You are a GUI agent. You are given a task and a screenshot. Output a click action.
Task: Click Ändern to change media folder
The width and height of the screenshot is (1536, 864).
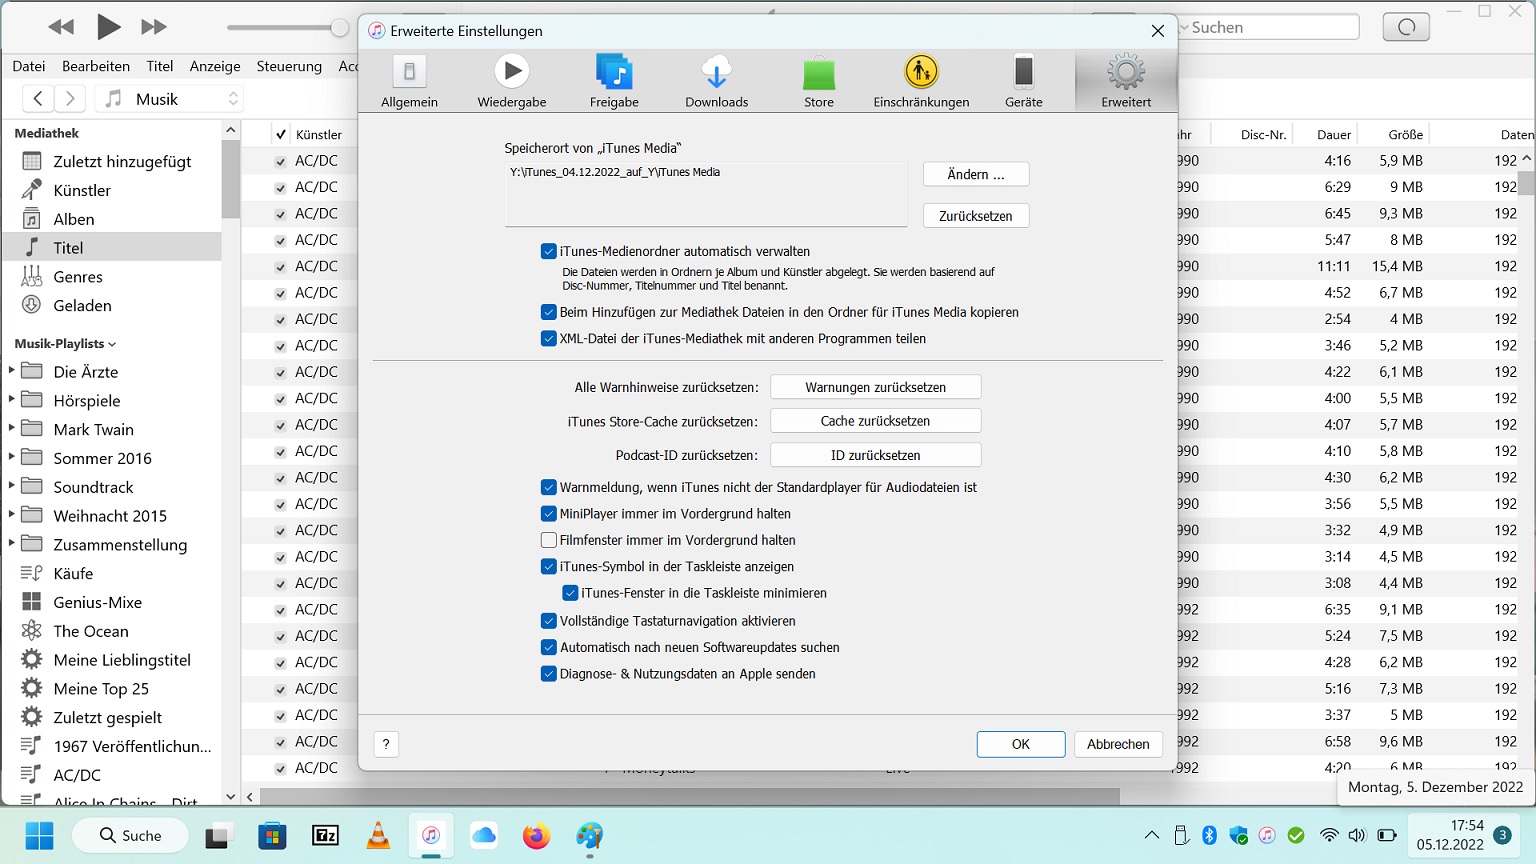(x=976, y=174)
